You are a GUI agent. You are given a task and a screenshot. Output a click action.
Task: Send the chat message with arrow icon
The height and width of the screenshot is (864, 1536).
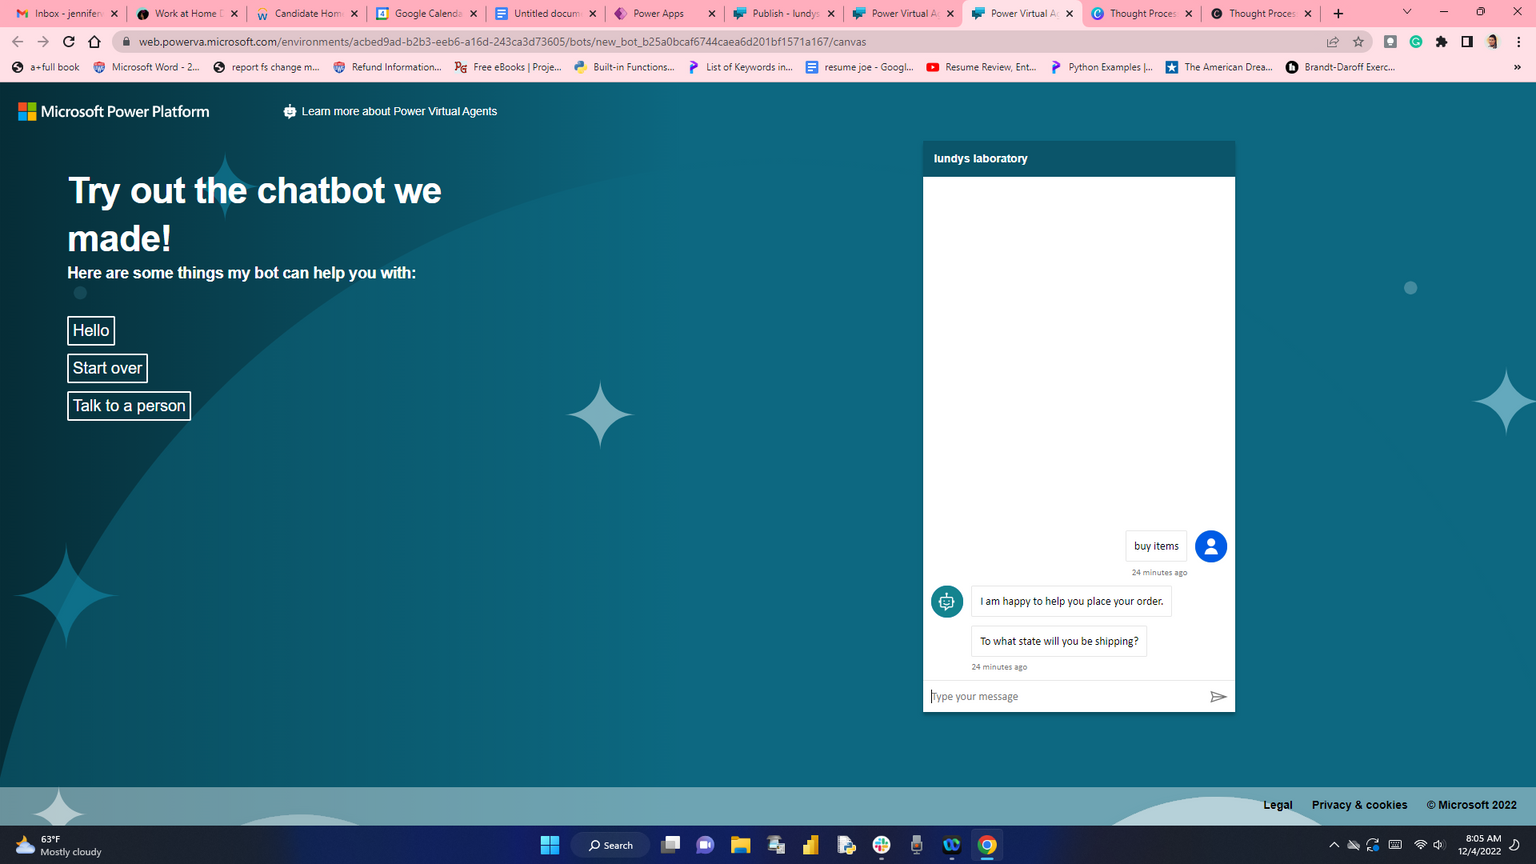coord(1217,697)
